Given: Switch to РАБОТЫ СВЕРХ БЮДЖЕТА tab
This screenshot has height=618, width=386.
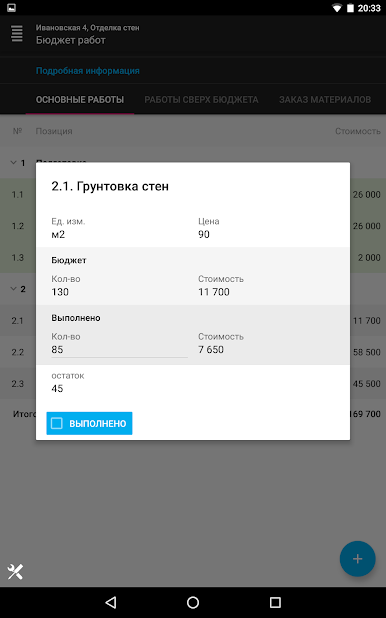Looking at the screenshot, I should [x=201, y=99].
